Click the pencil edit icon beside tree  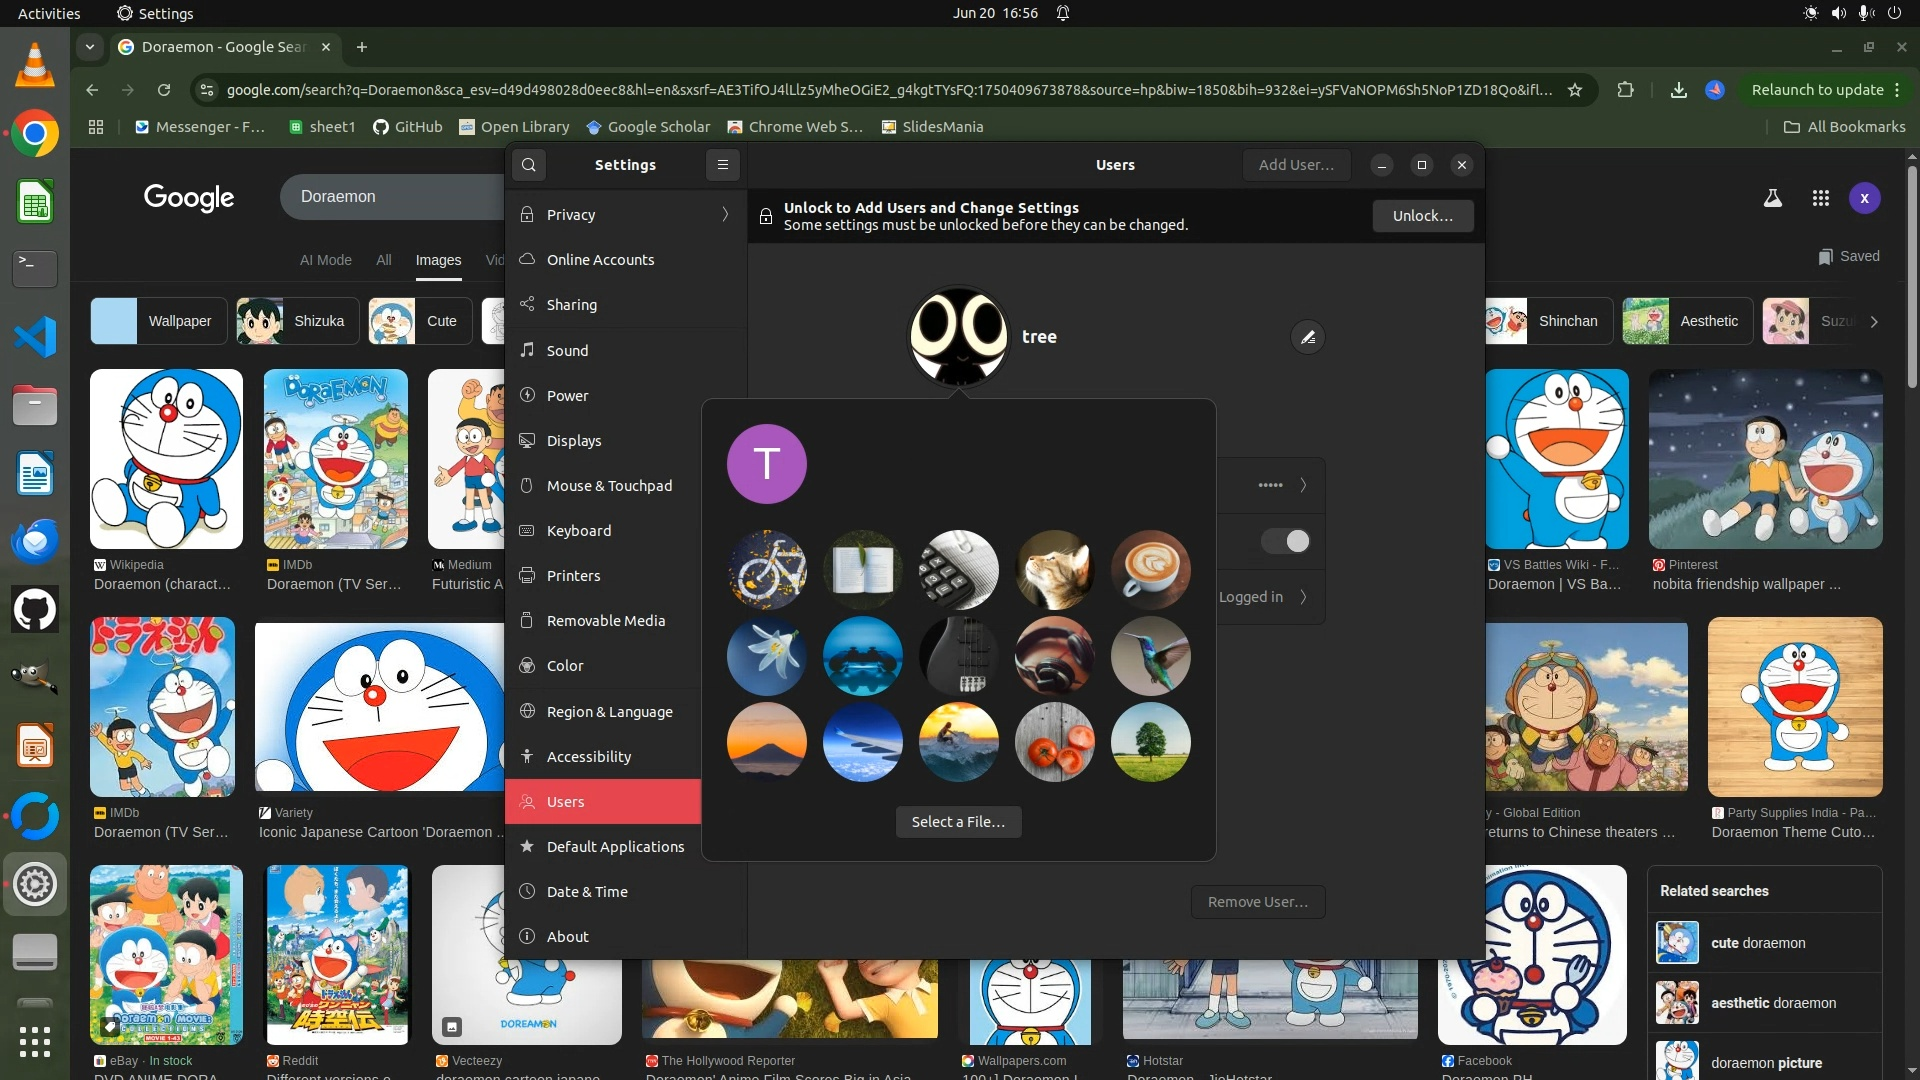[1307, 337]
